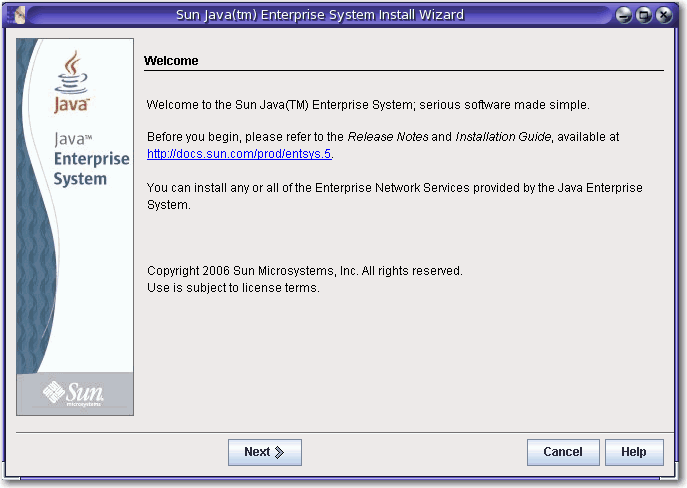This screenshot has height=488, width=687.
Task: Click 'Java Enterprise System' sidebar text
Action: [92, 159]
